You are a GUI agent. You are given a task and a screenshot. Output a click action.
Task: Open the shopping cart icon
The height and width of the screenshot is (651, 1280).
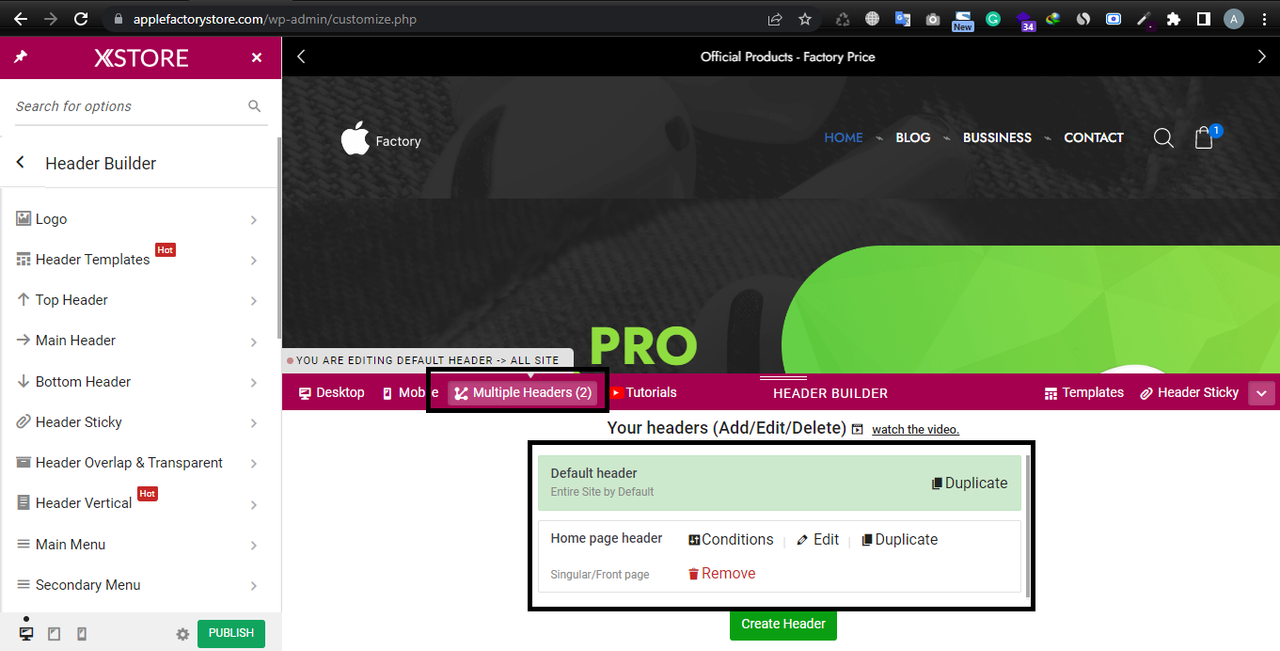1205,137
